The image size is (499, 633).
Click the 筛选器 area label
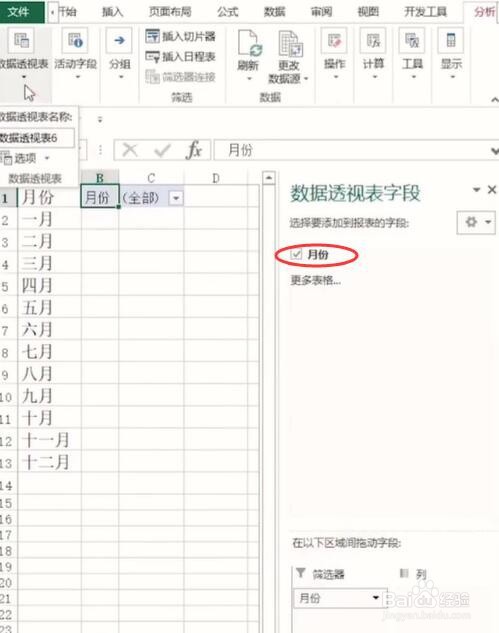[x=328, y=574]
